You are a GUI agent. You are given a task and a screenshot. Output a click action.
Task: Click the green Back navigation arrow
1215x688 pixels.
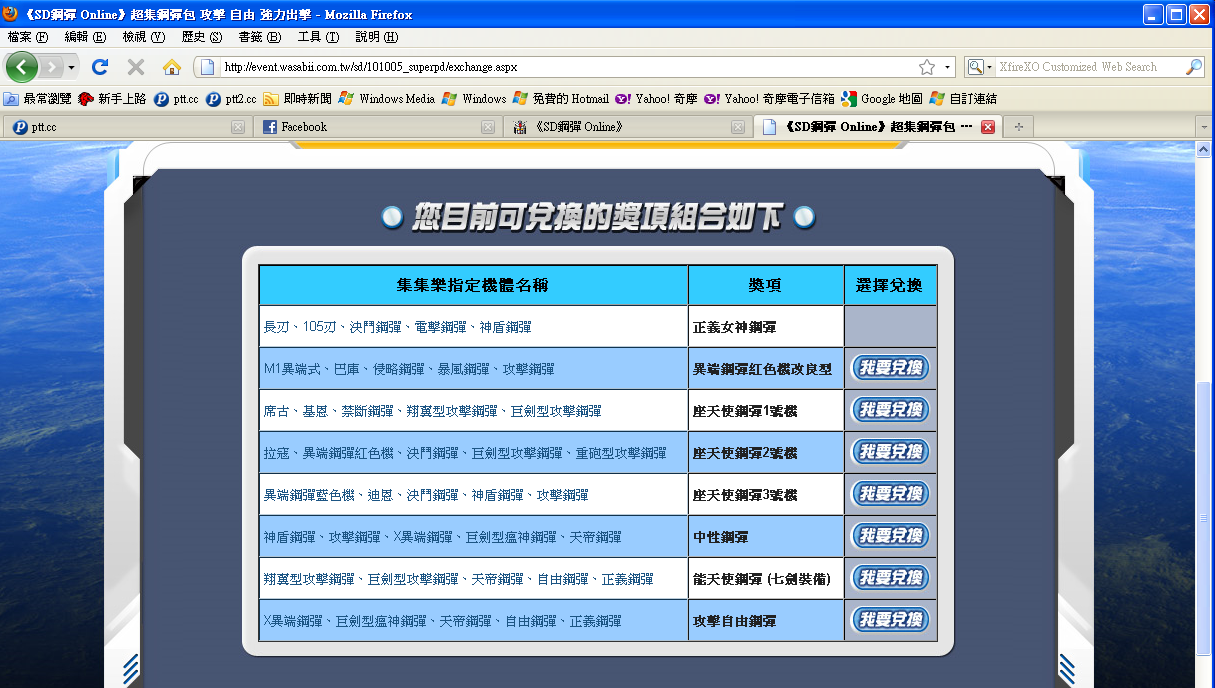[22, 67]
